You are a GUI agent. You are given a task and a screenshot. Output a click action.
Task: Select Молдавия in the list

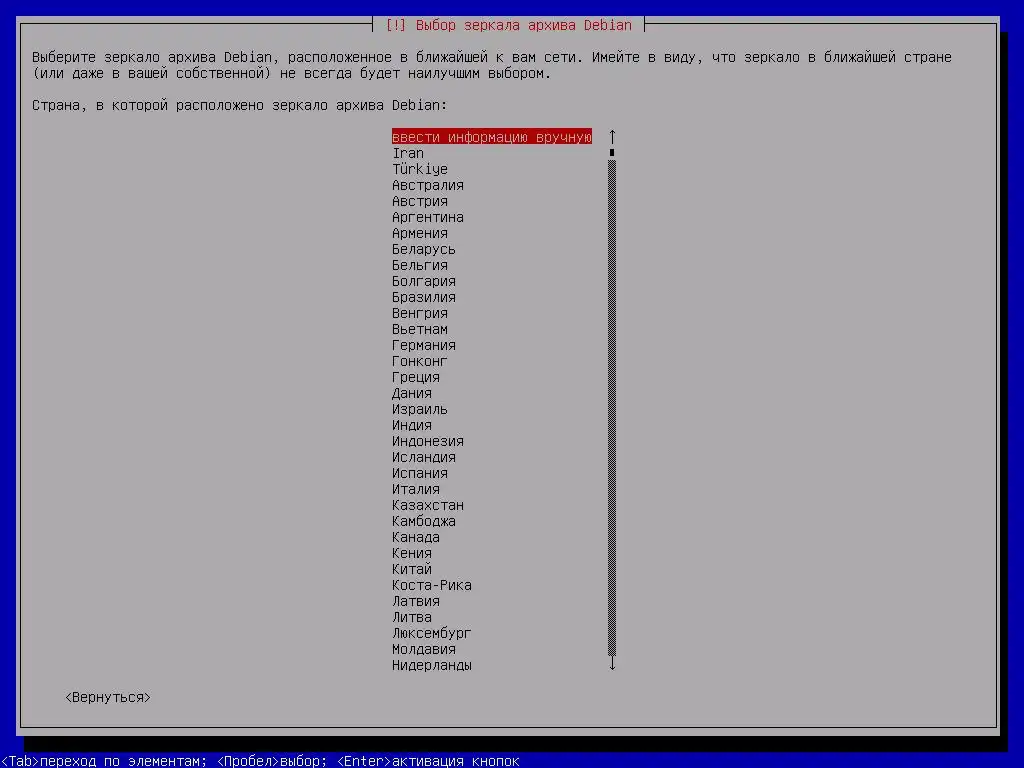point(424,649)
